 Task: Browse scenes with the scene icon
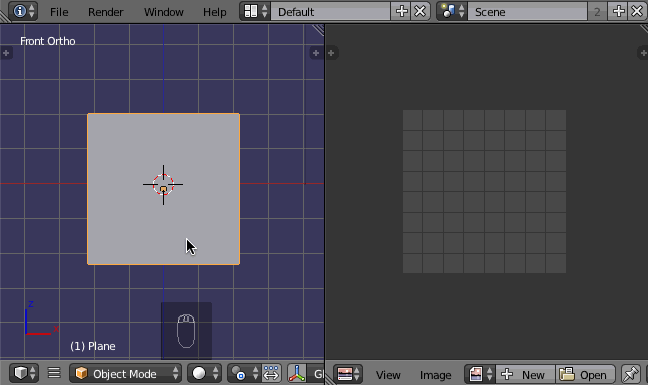point(453,11)
